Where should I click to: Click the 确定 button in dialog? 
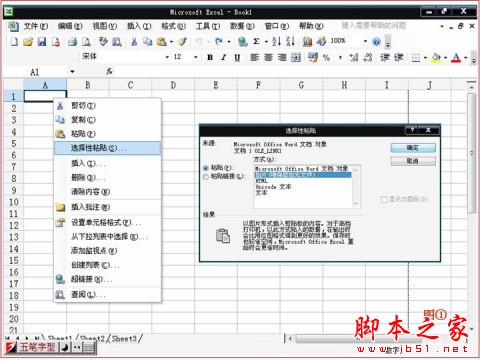point(413,148)
